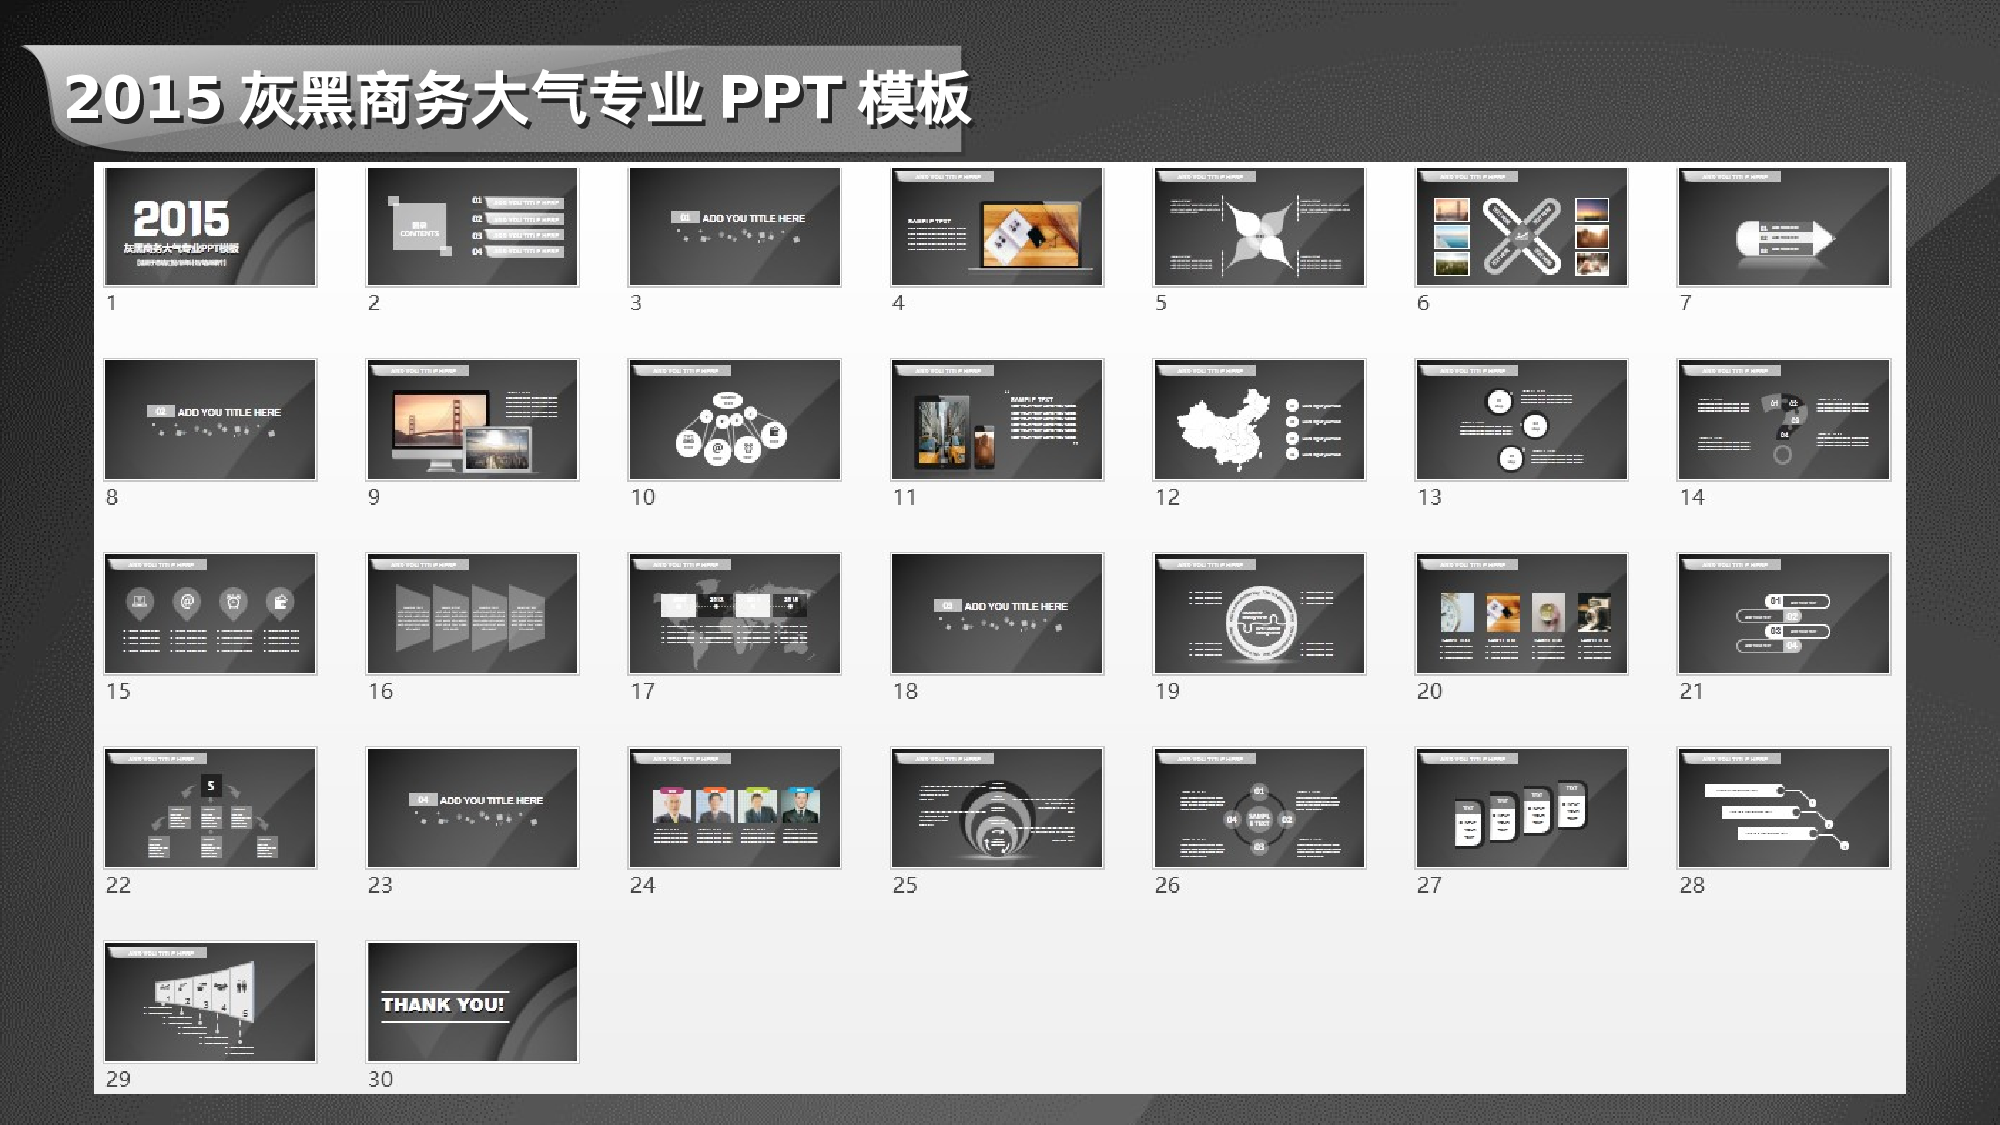Open the four-petal diagram slide 5
Image resolution: width=2000 pixels, height=1125 pixels.
coord(1258,226)
